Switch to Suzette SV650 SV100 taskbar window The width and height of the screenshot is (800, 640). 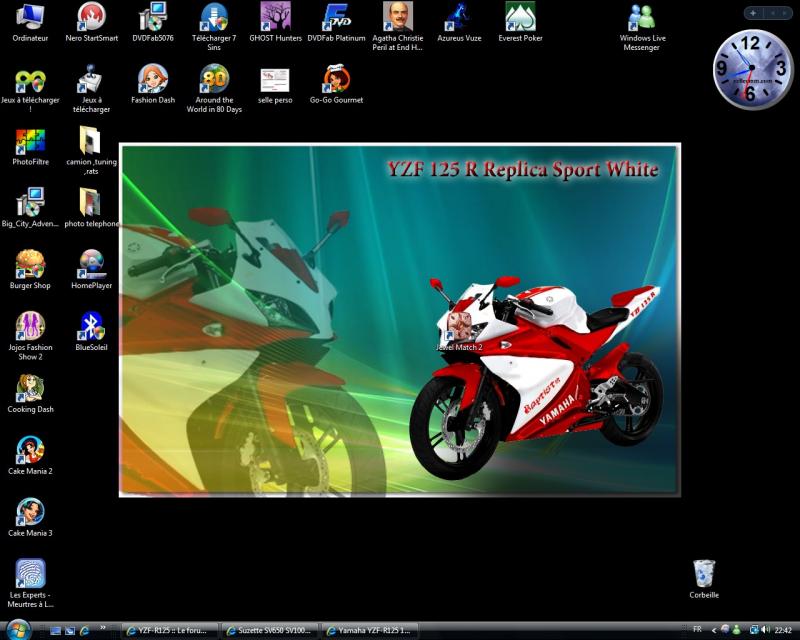click(271, 631)
